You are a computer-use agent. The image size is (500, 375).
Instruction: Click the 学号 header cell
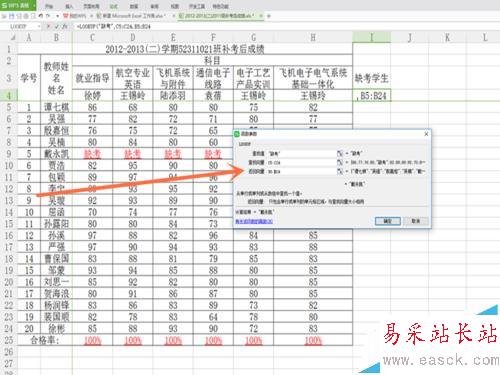pos(29,78)
